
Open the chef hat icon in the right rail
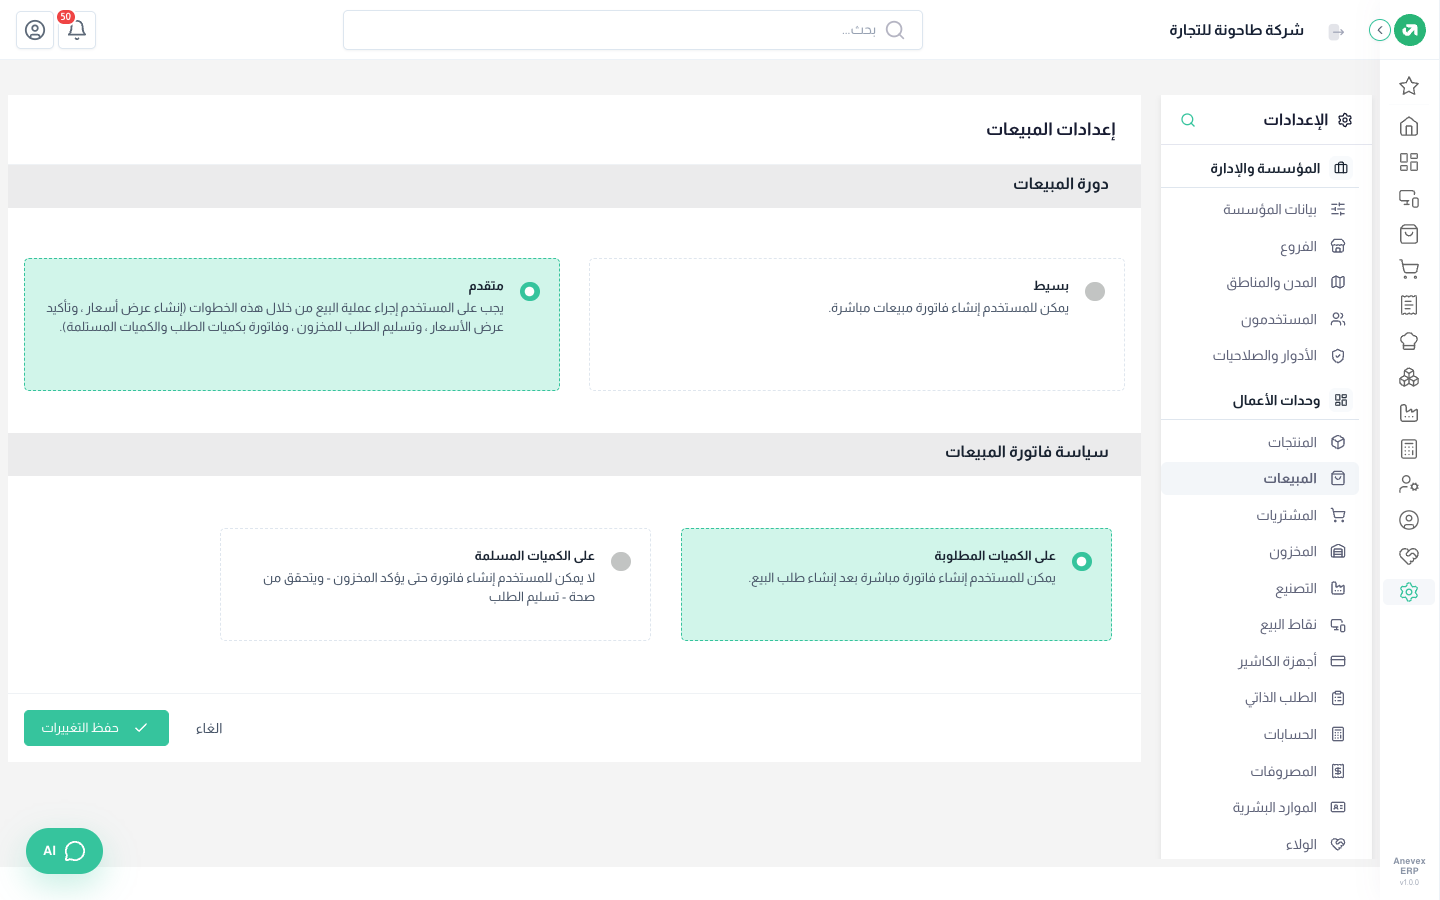point(1409,341)
